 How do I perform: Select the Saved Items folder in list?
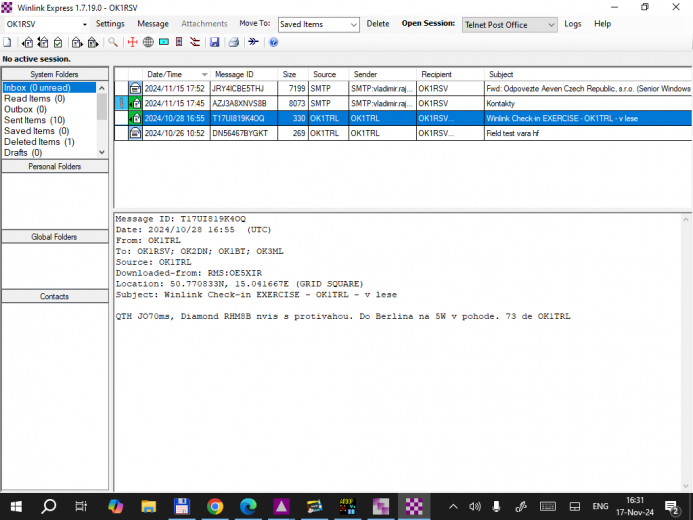tap(37, 131)
